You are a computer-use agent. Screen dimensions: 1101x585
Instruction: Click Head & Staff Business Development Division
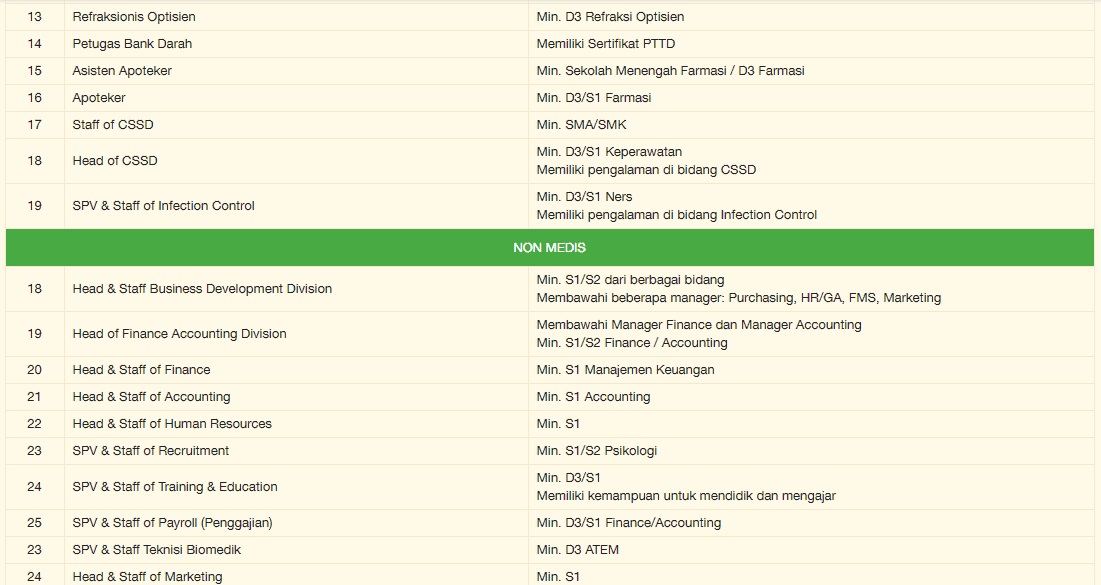(x=202, y=289)
